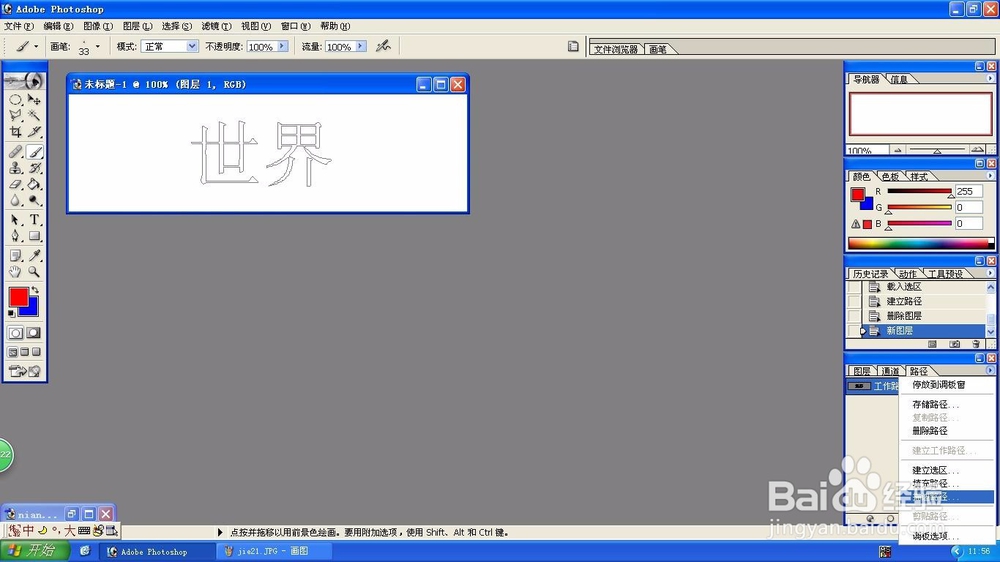1000x562 pixels.
Task: Select the Zoom magnifier tool
Action: click(x=34, y=272)
